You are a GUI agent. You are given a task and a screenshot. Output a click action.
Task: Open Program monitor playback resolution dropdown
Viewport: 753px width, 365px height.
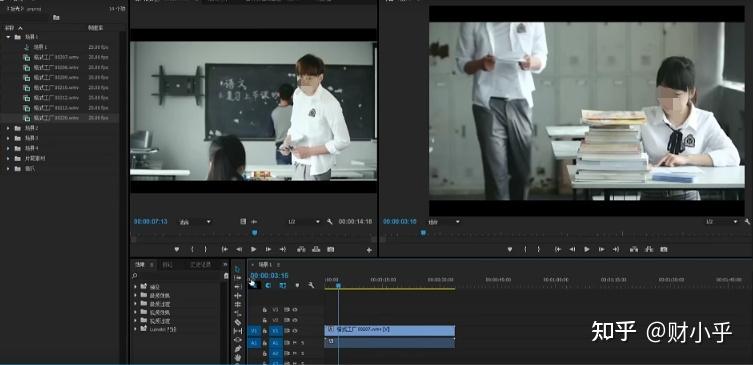tap(722, 221)
